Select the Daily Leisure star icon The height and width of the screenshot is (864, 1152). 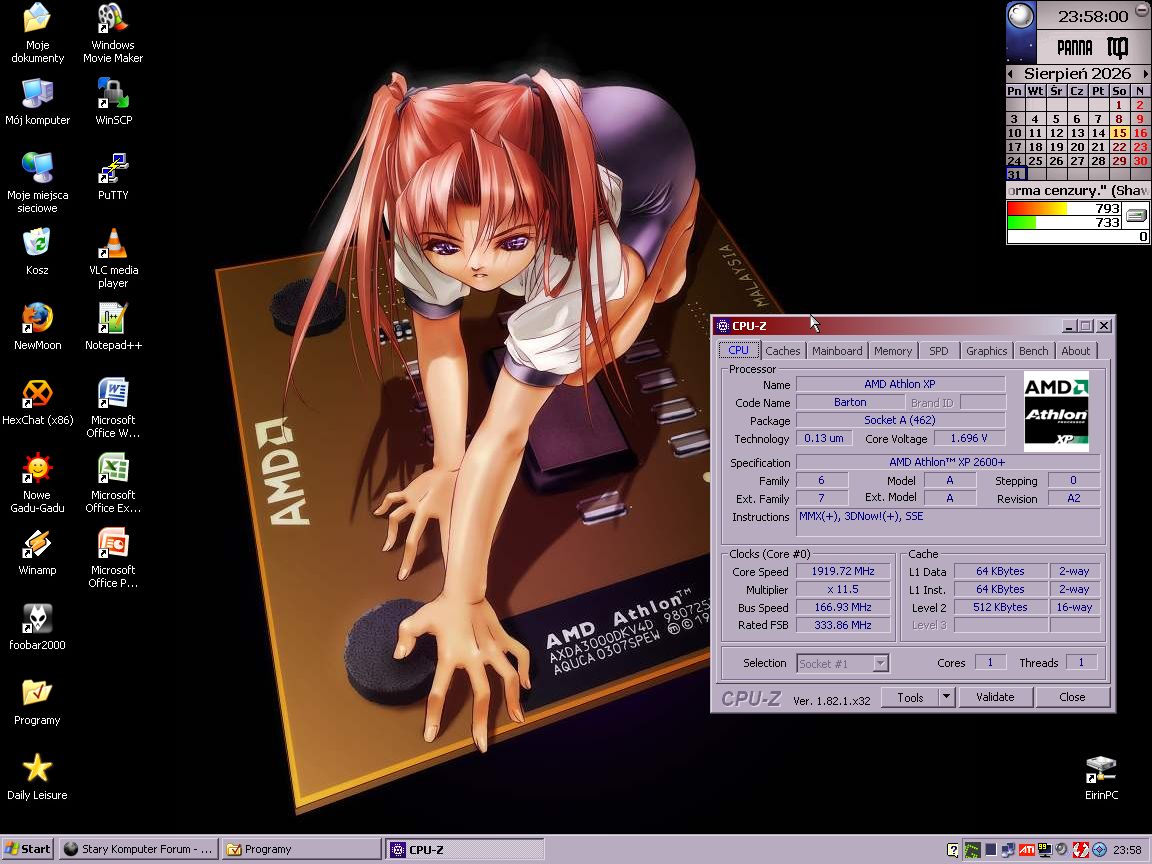pyautogui.click(x=37, y=777)
